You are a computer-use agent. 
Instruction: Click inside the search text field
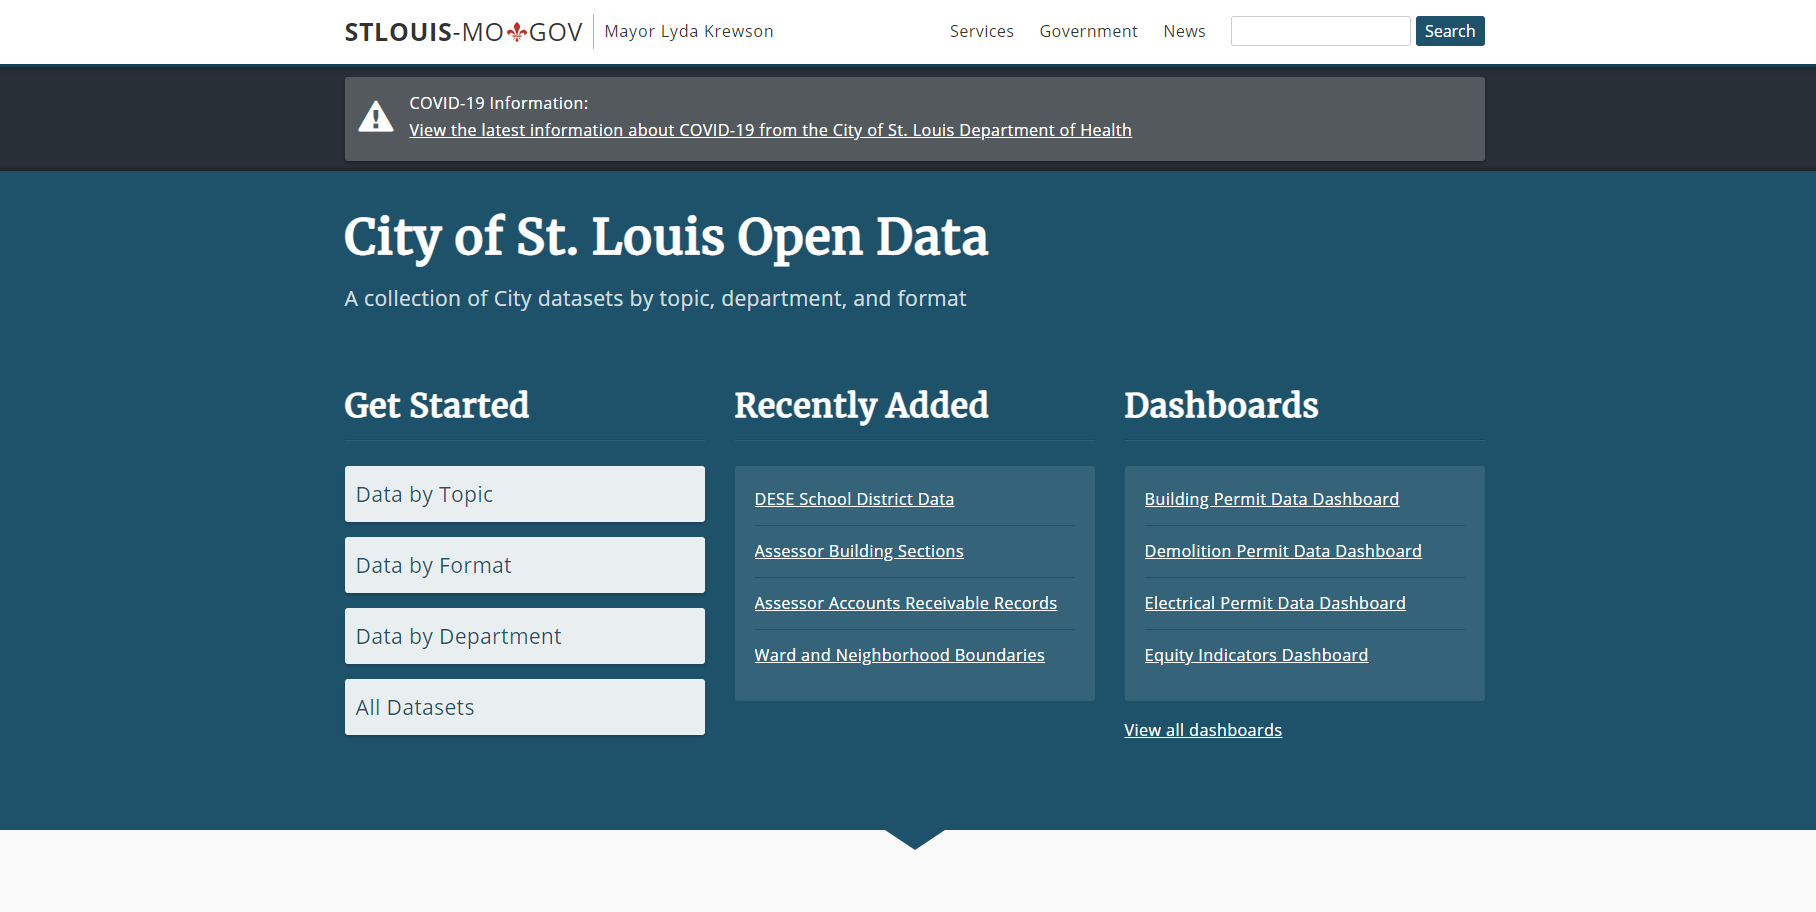(1320, 31)
